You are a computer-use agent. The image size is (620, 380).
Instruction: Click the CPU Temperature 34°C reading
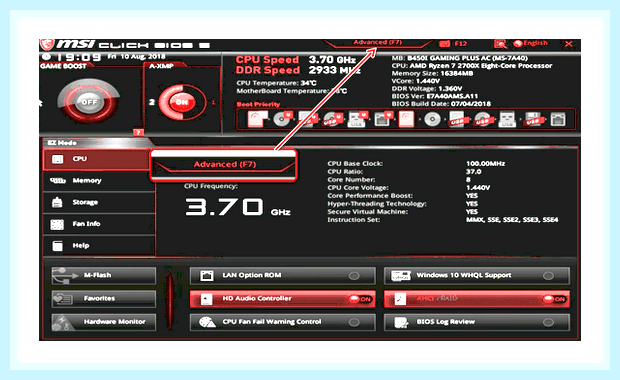pos(276,83)
